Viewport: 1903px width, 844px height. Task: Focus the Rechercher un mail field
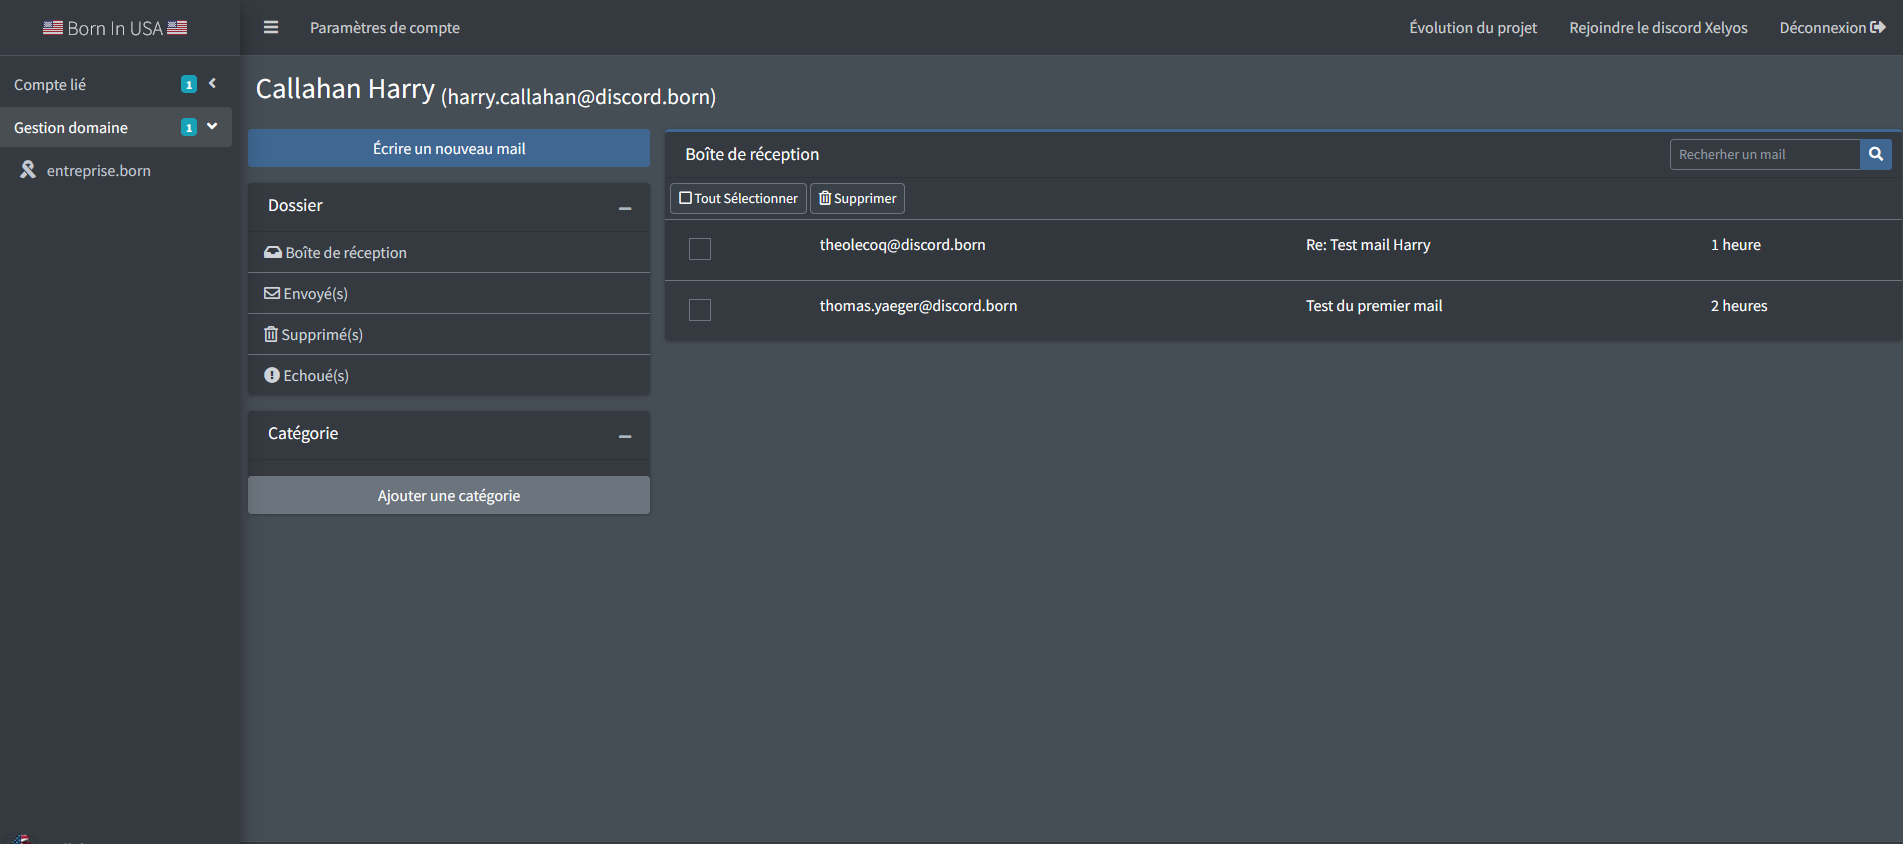click(1764, 154)
